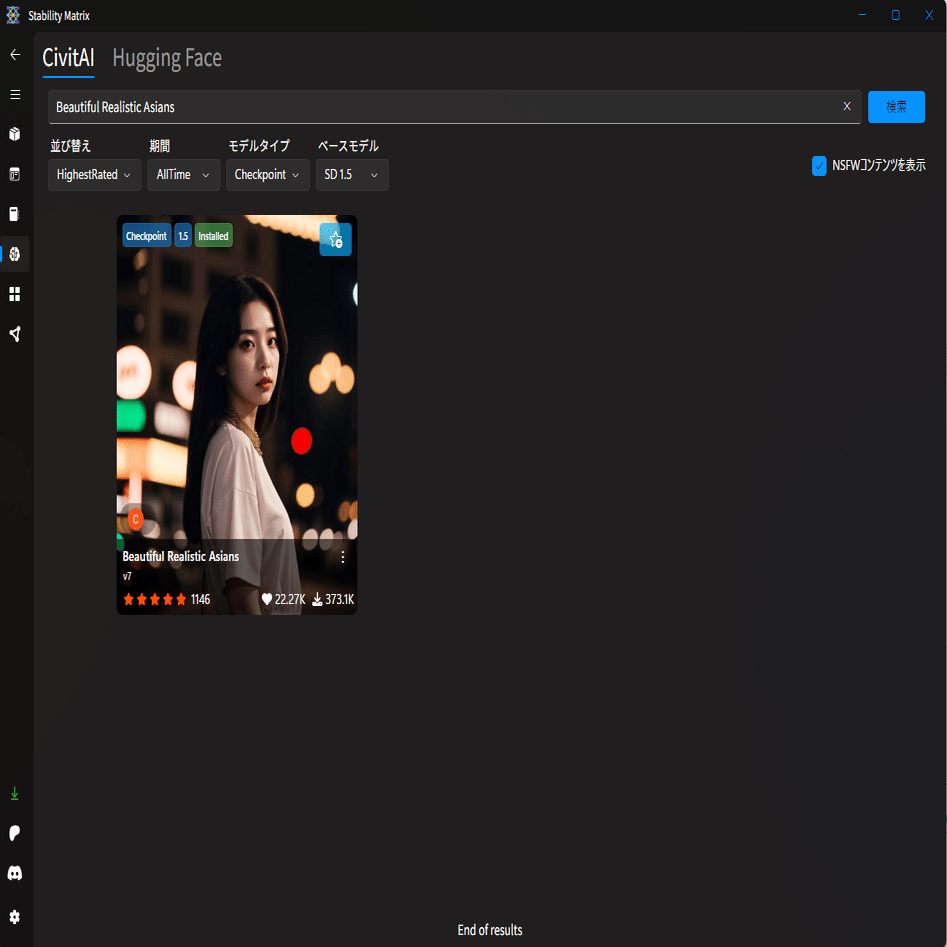Select the Model Browser brain icon

[x=15, y=254]
